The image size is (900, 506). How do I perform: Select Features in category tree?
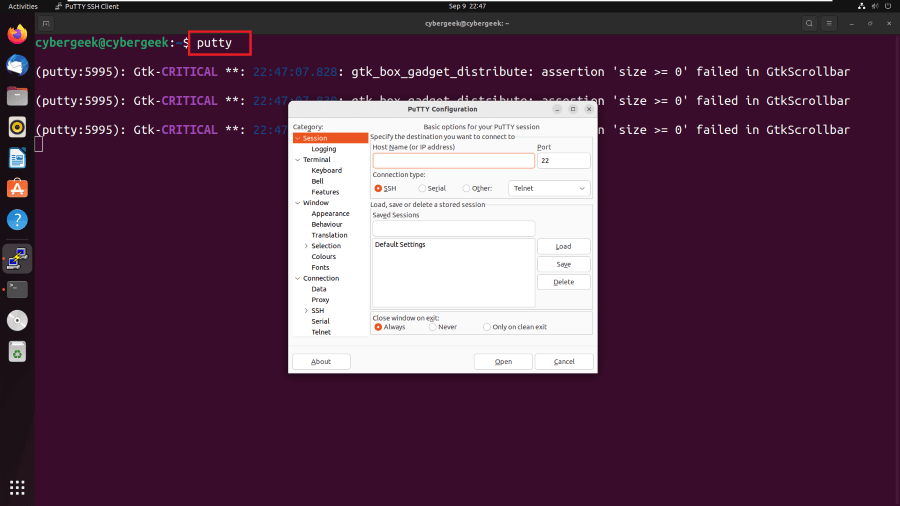[325, 192]
